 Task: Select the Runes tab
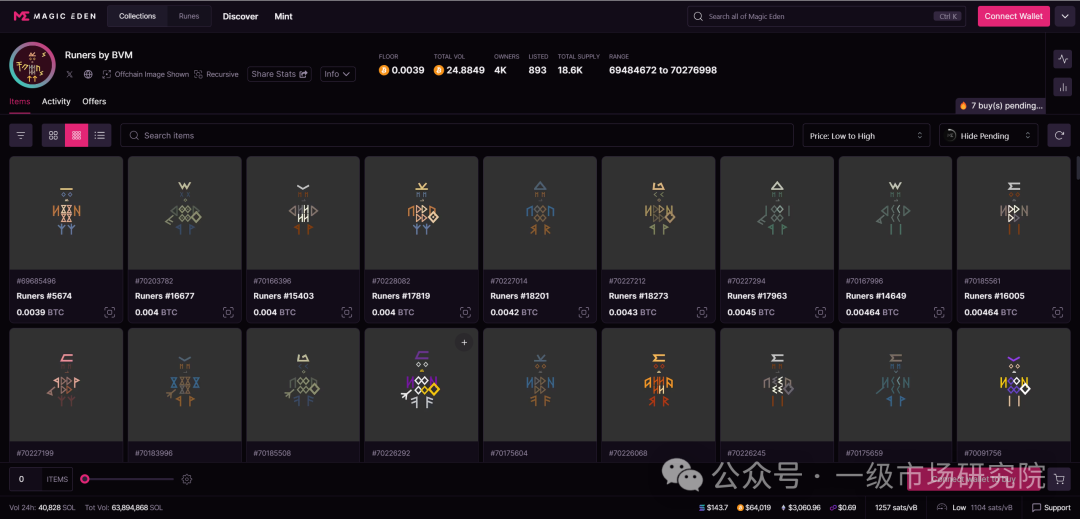point(189,16)
